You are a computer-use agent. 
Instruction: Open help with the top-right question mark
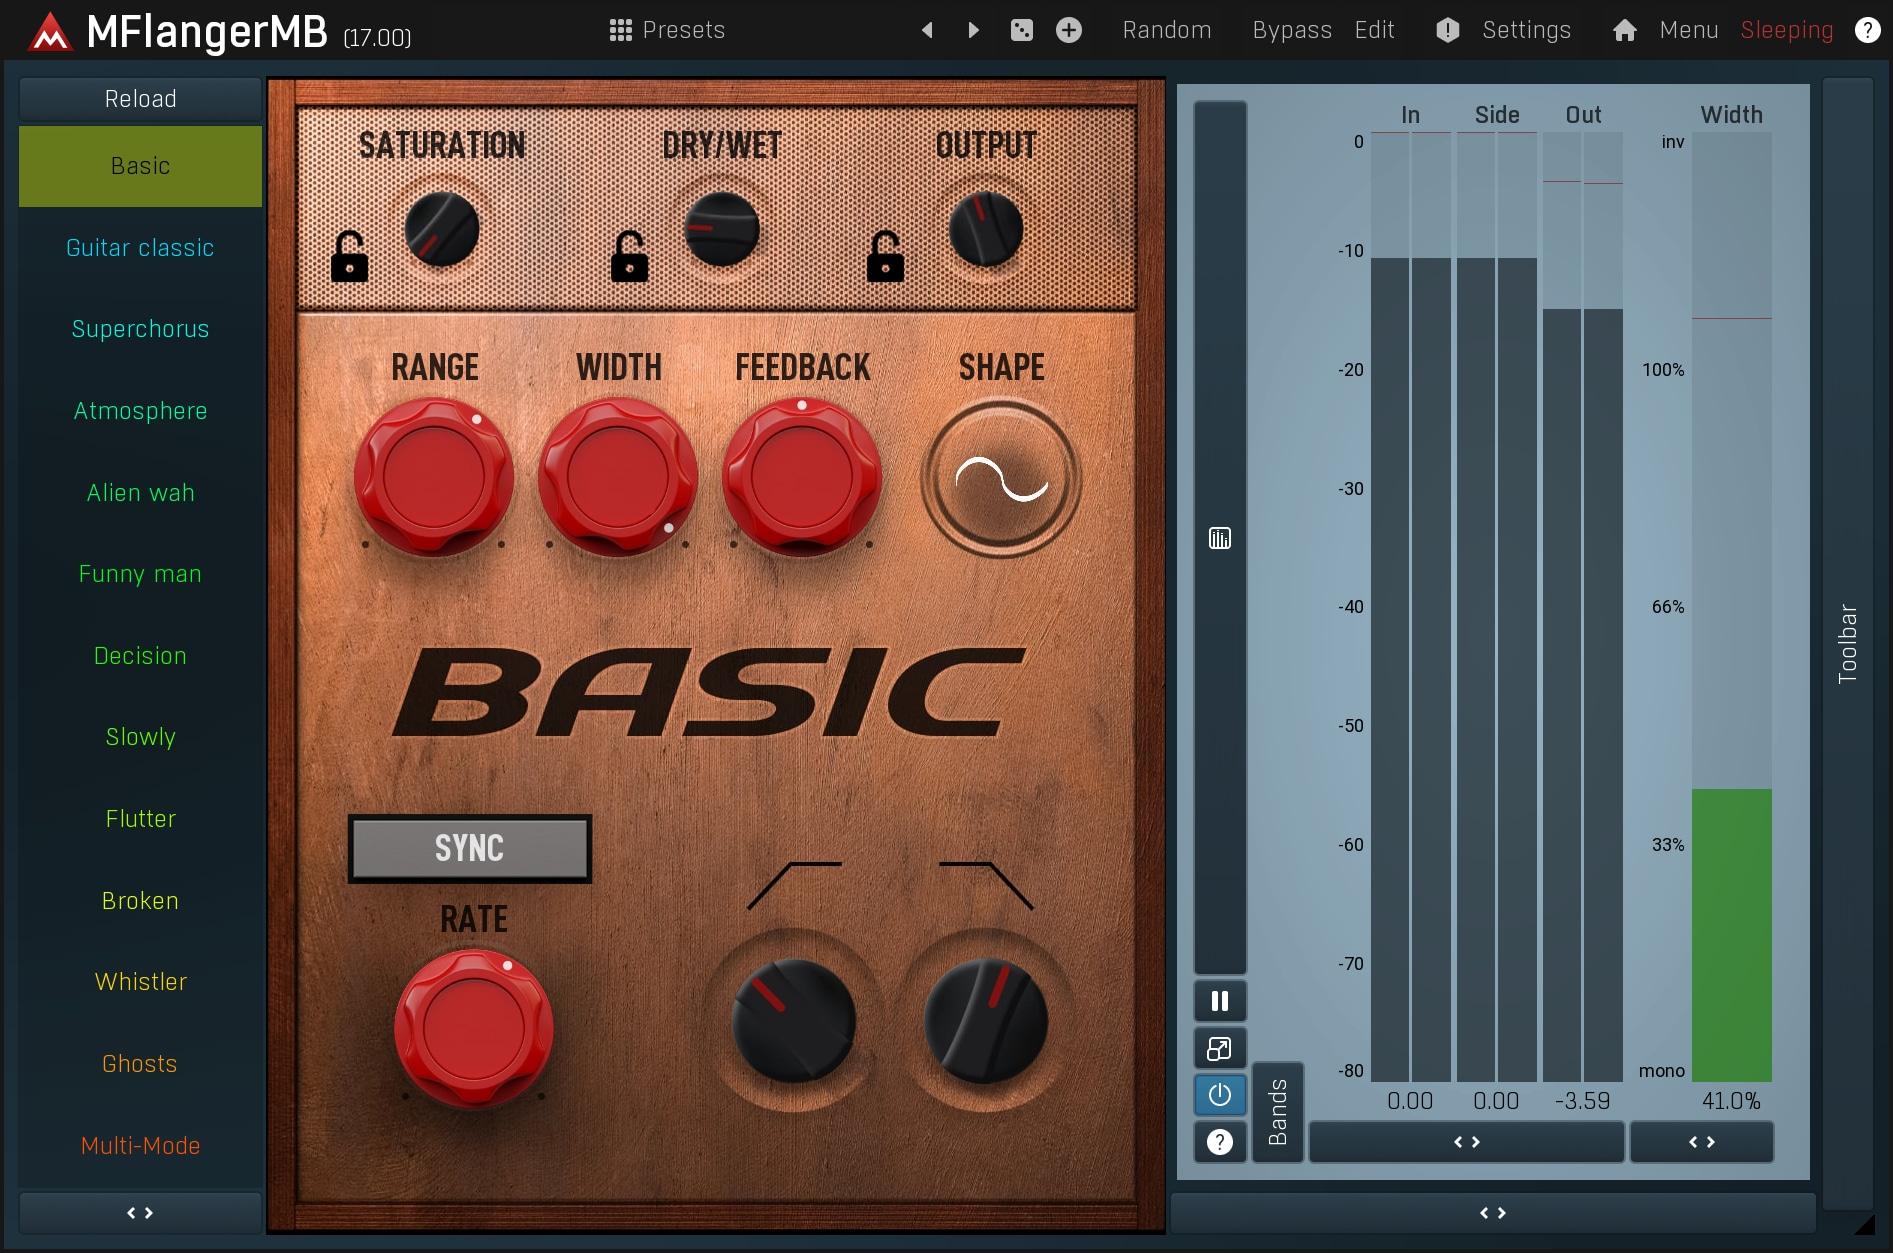[x=1866, y=30]
